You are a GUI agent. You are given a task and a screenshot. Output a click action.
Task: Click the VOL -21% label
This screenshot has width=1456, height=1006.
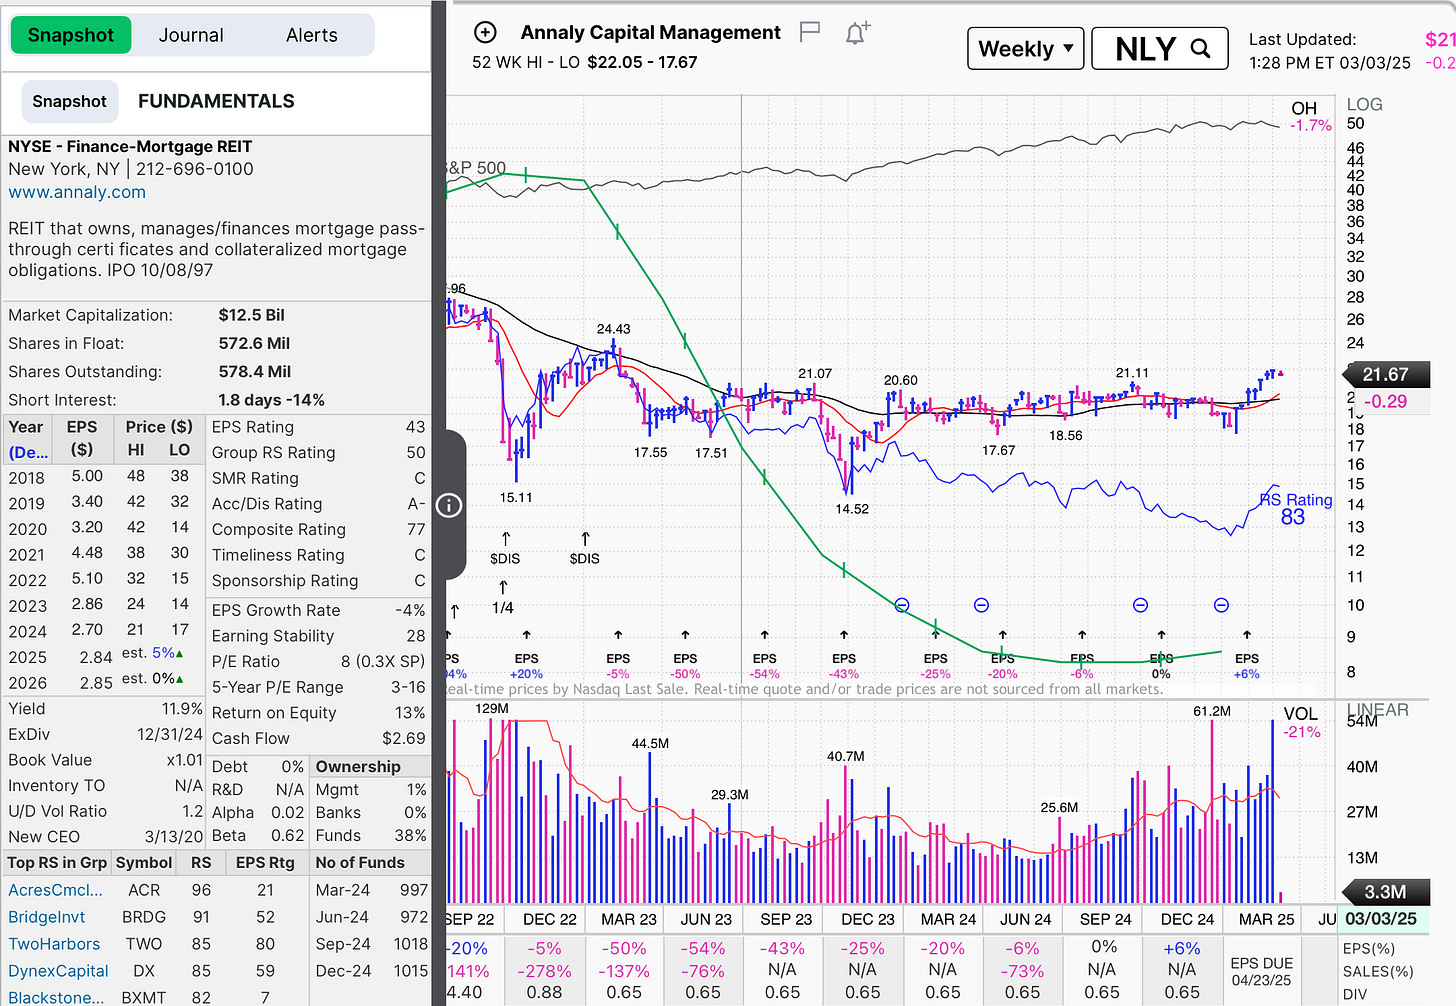tap(1302, 722)
